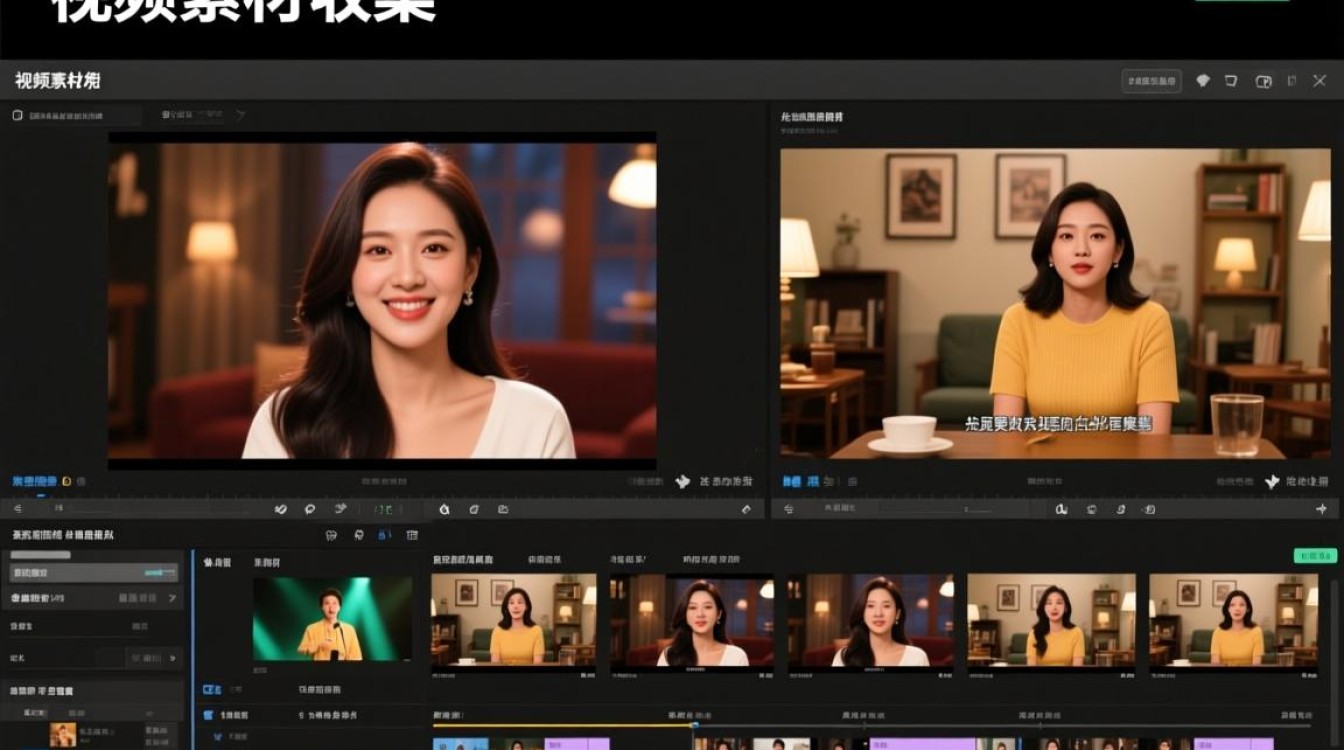Click the crop-square icon beside the diamond icon
The image size is (1344, 750).
(1231, 81)
